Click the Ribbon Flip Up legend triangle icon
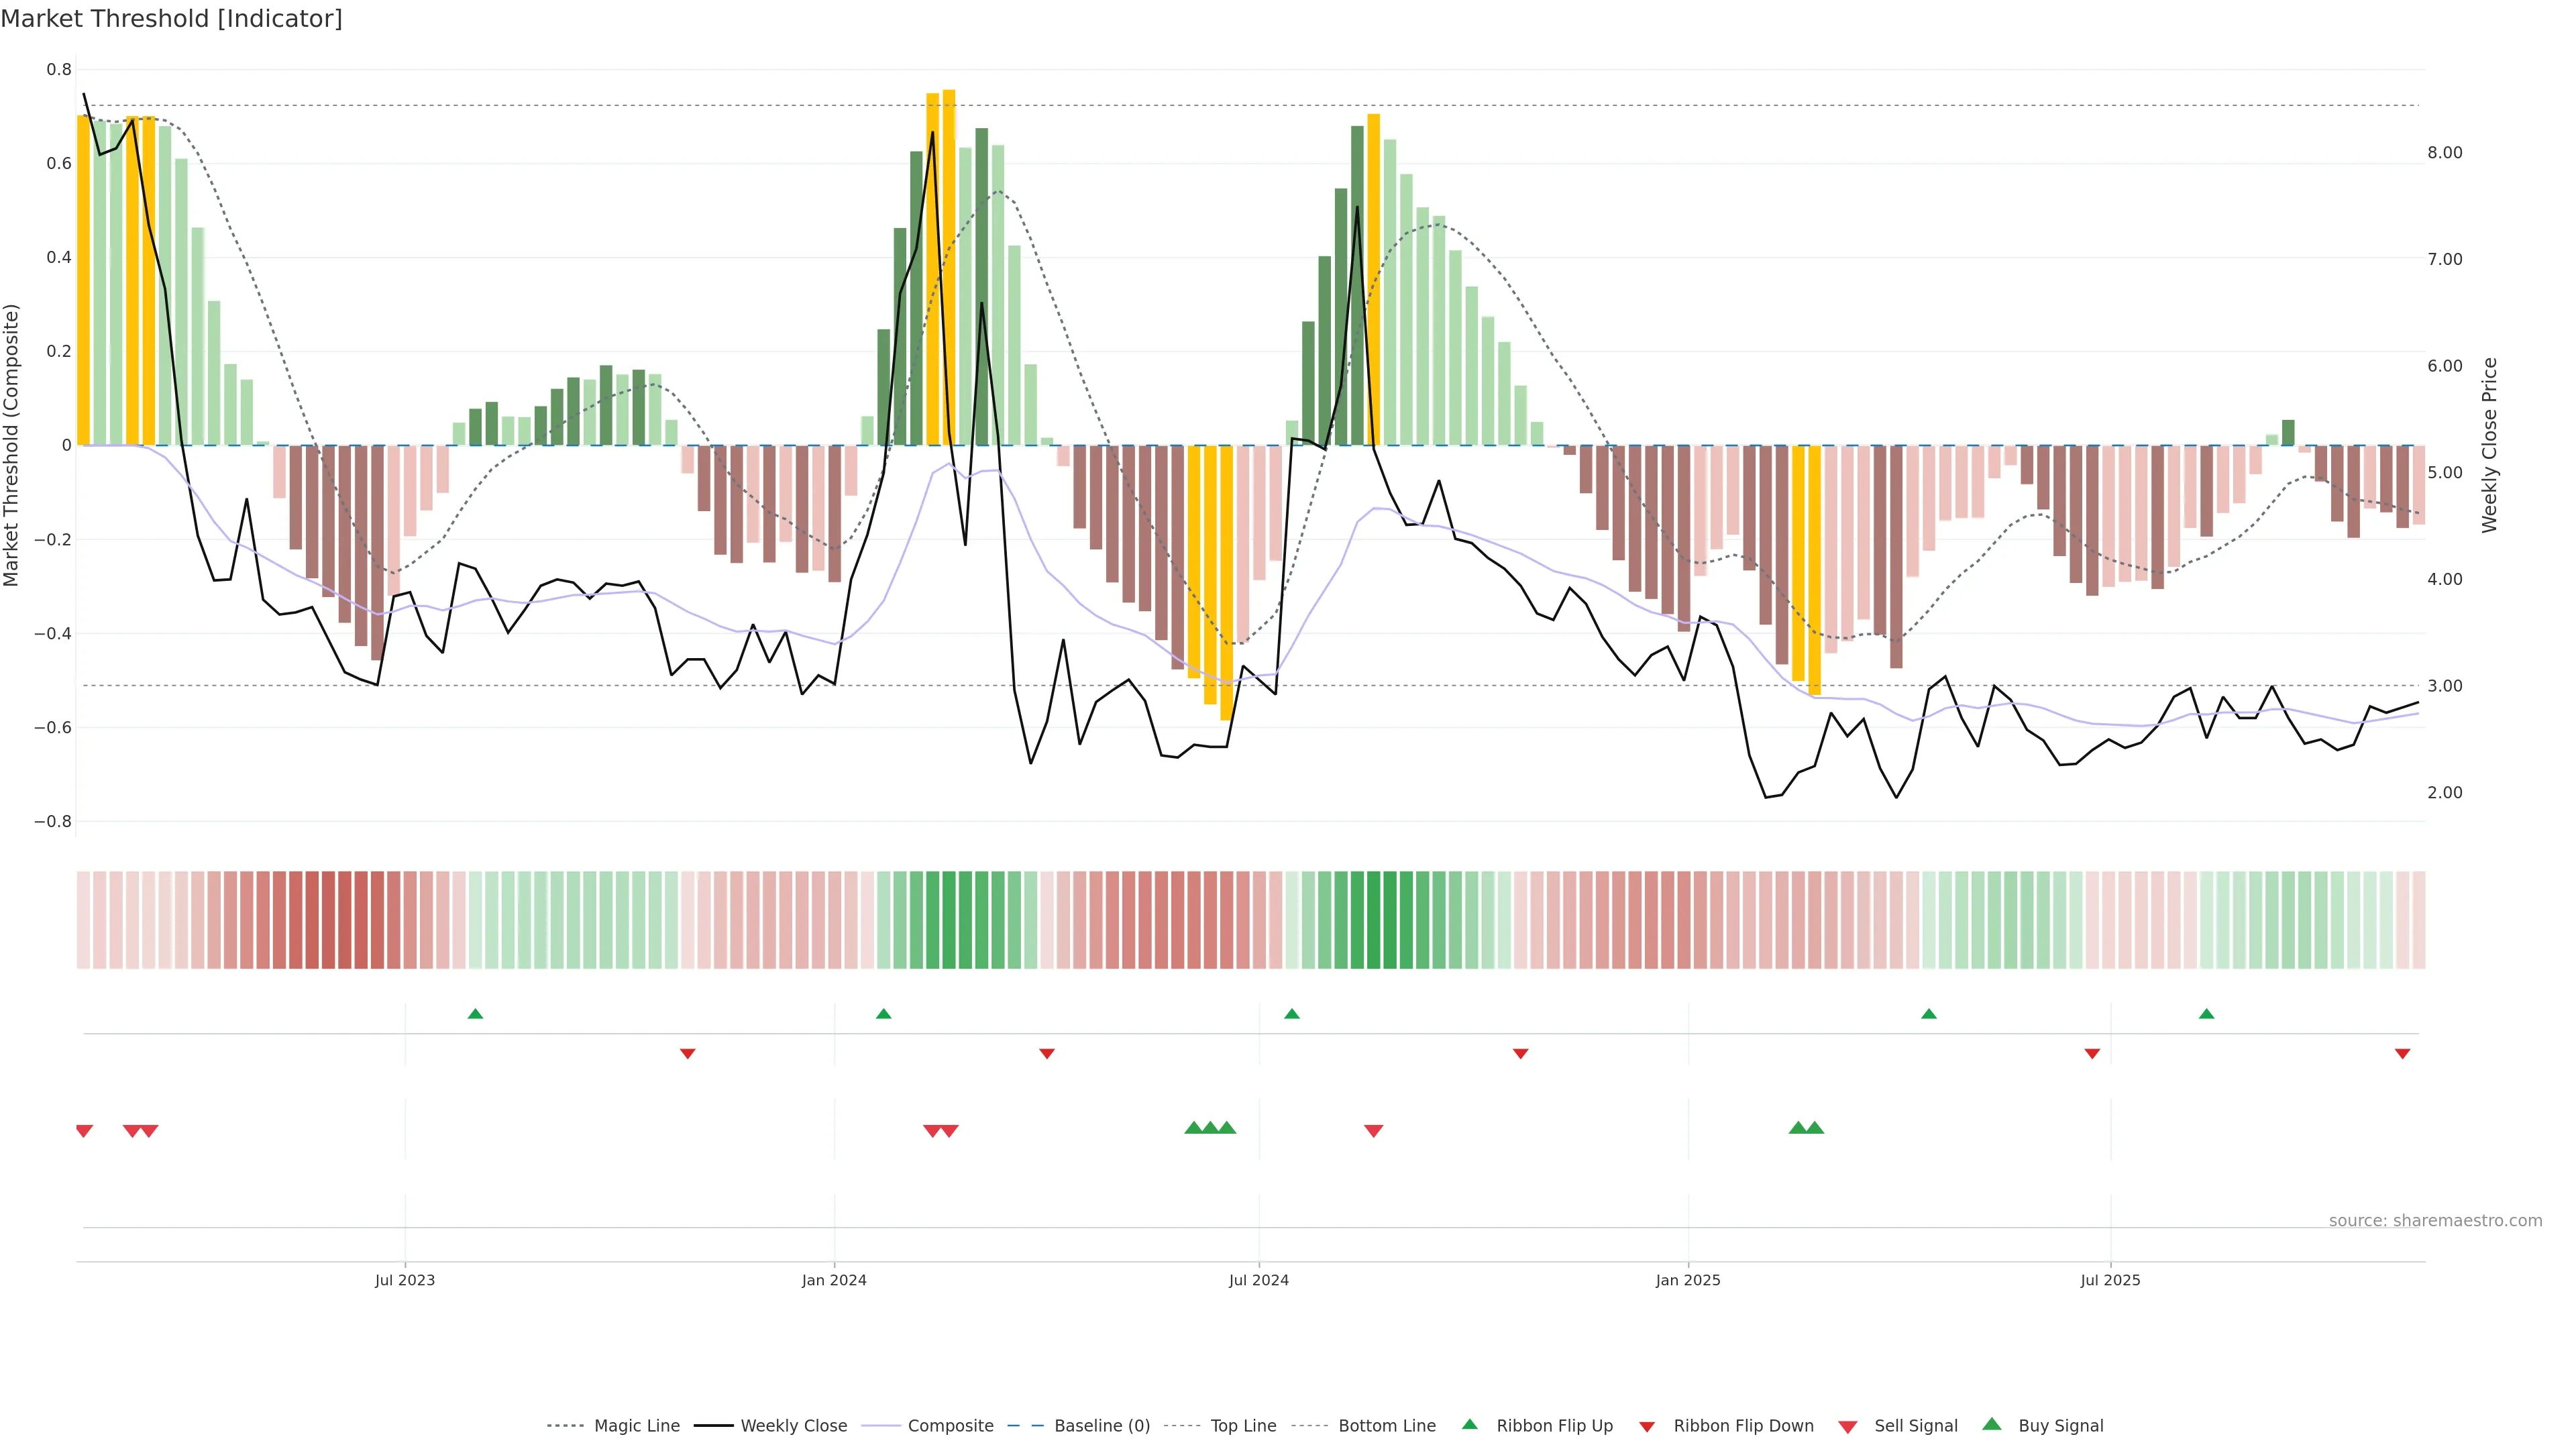This screenshot has width=2576, height=1449. 1469,1424
